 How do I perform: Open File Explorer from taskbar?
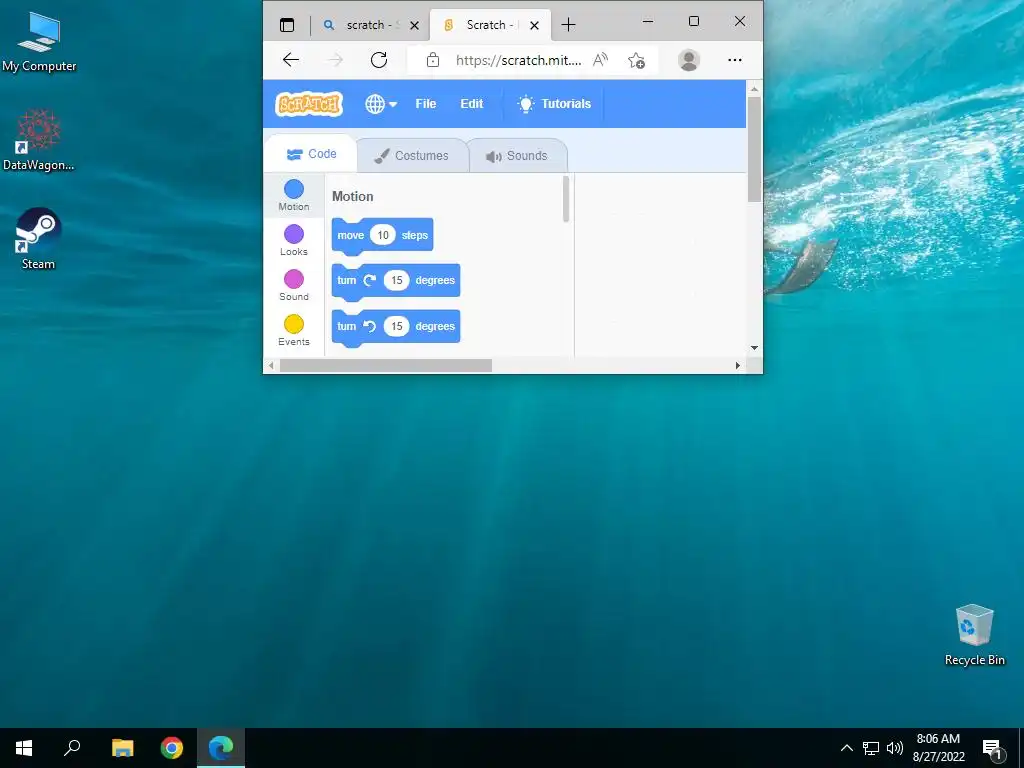[122, 748]
